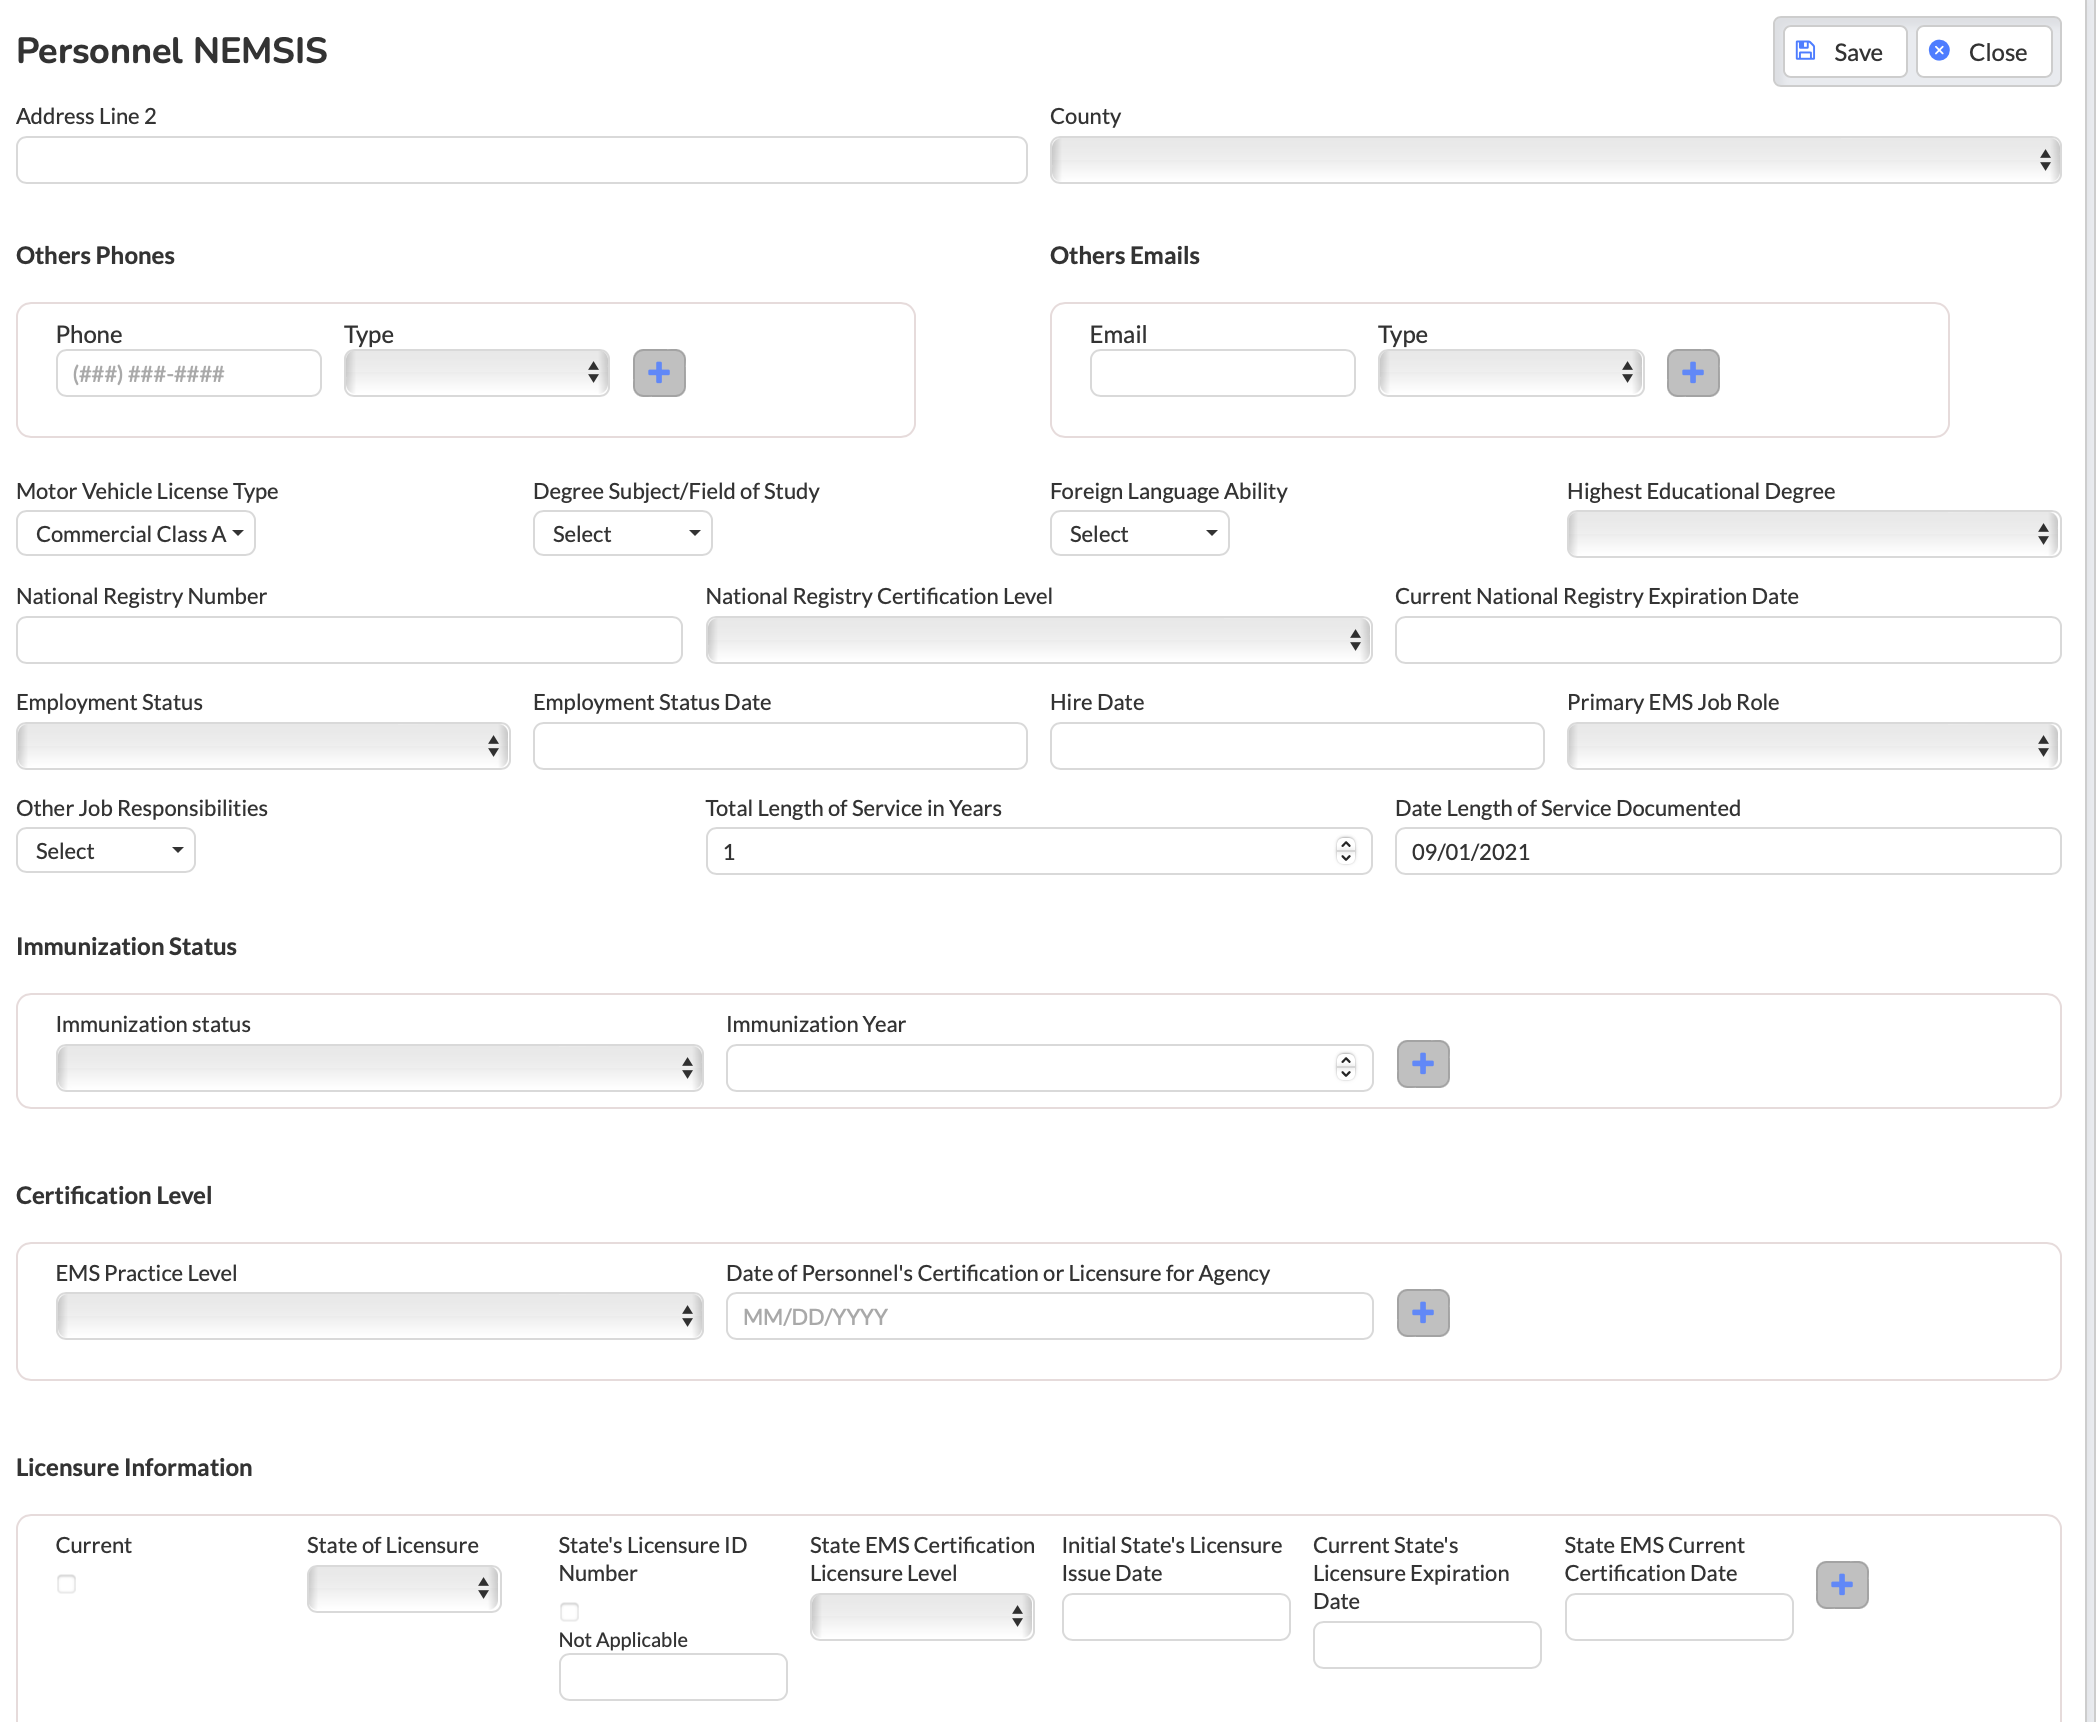The height and width of the screenshot is (1722, 2096).
Task: Click Current National Registry Expiration Date field
Action: click(x=1728, y=640)
